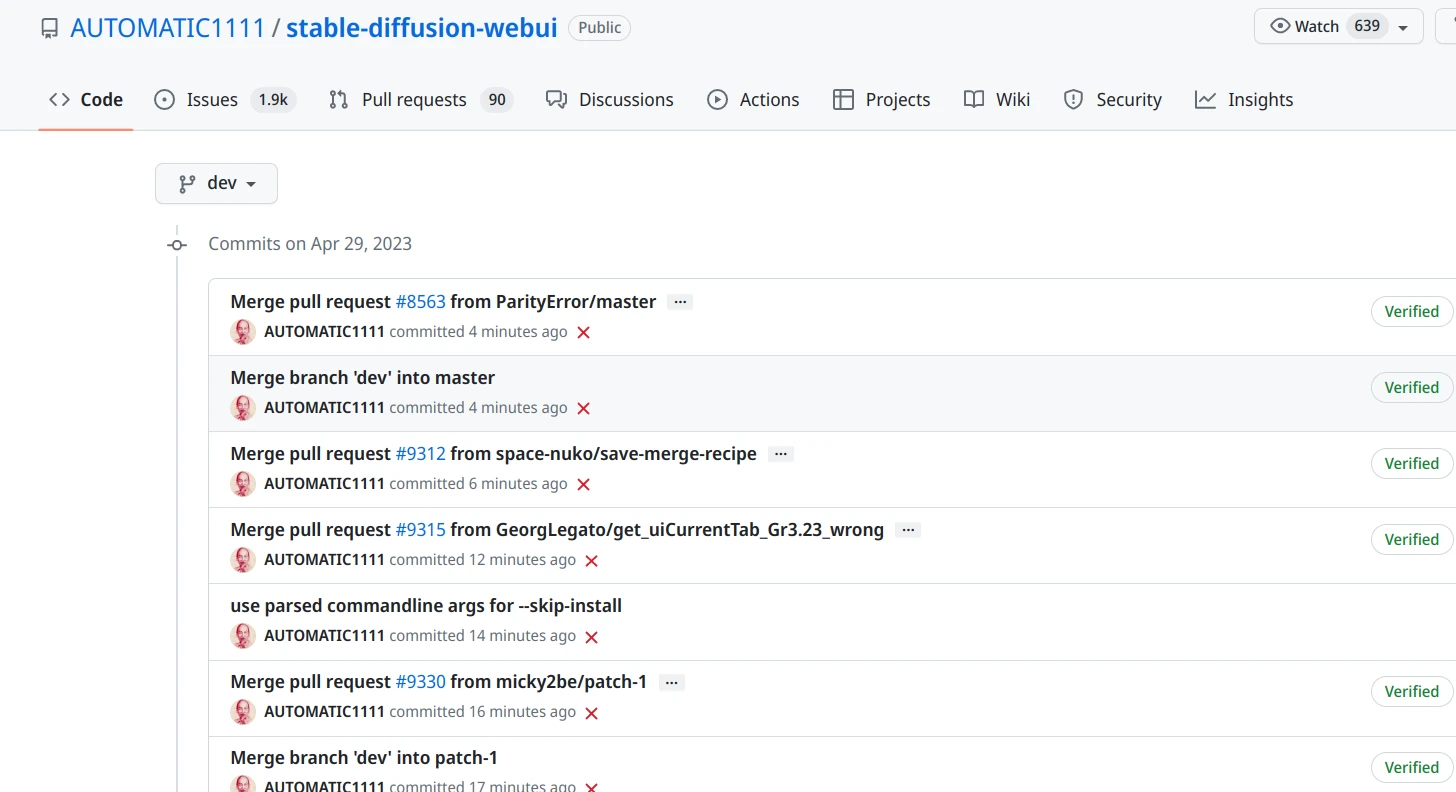Expand ellipsis details on the #9312 commit
Screen dimensions: 1456x792
(781, 454)
